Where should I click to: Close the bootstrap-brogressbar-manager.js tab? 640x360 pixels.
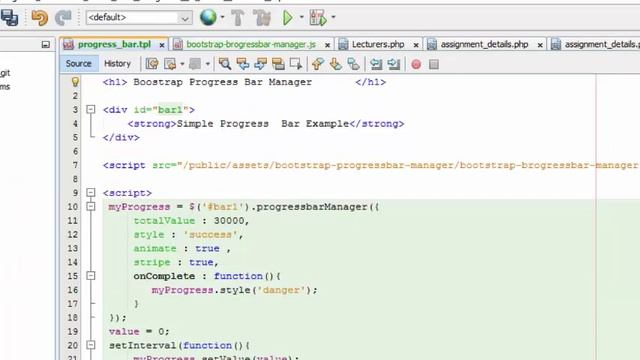tap(327, 45)
